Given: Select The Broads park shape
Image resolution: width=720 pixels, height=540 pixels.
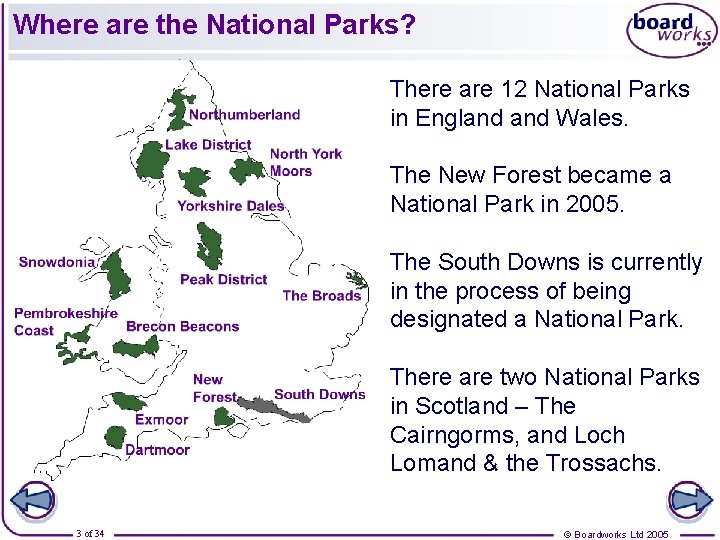Looking at the screenshot, I should pyautogui.click(x=356, y=278).
